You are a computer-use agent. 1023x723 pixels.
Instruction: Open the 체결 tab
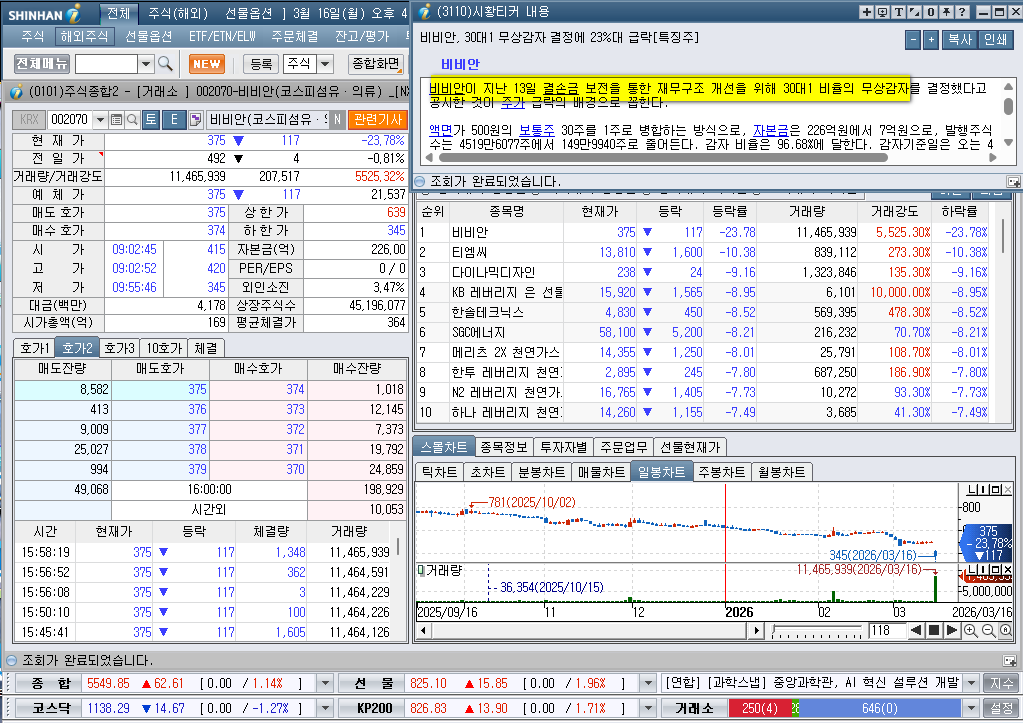[x=206, y=348]
